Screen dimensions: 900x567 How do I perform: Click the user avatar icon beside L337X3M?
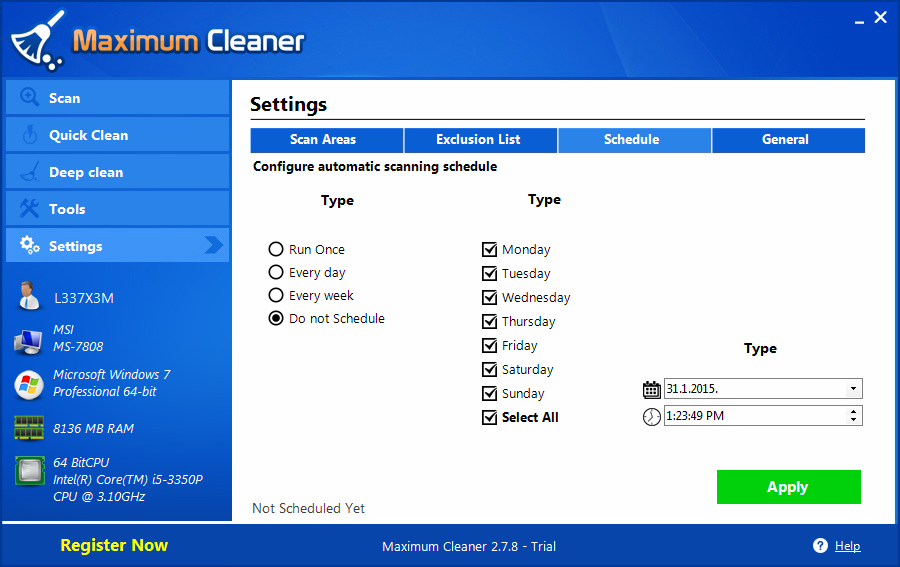click(x=28, y=296)
